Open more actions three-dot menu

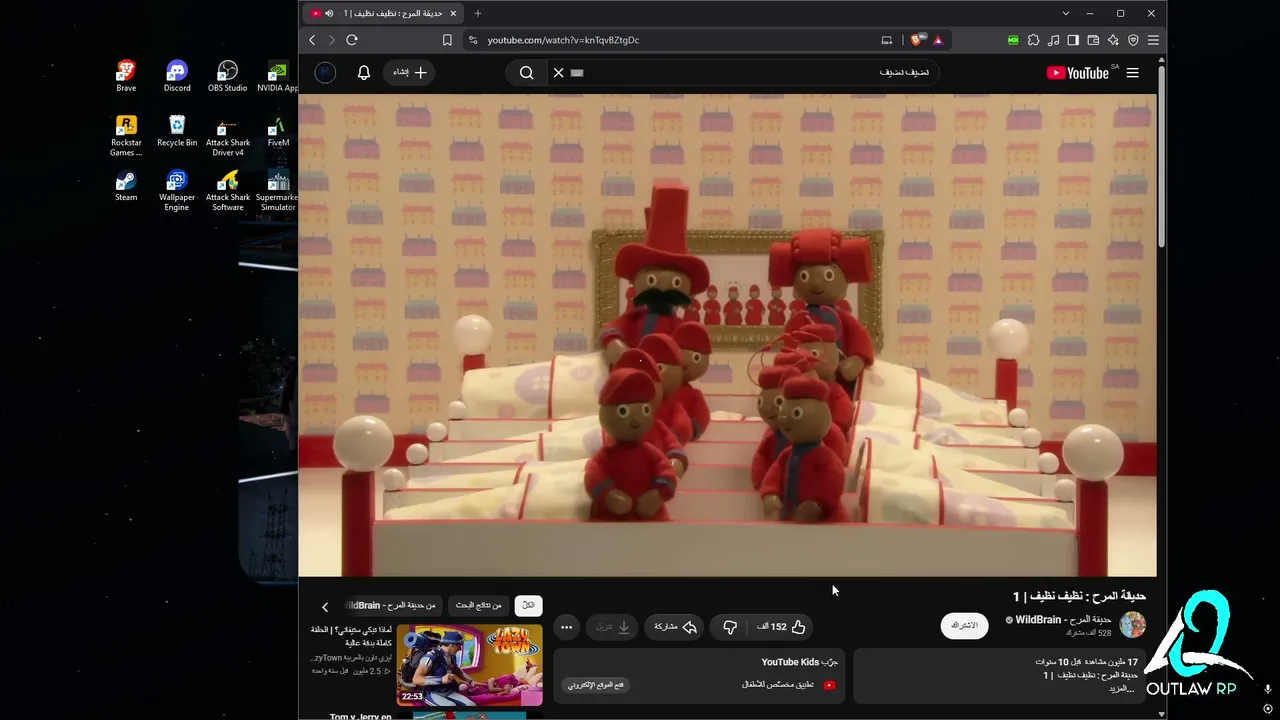pyautogui.click(x=566, y=627)
